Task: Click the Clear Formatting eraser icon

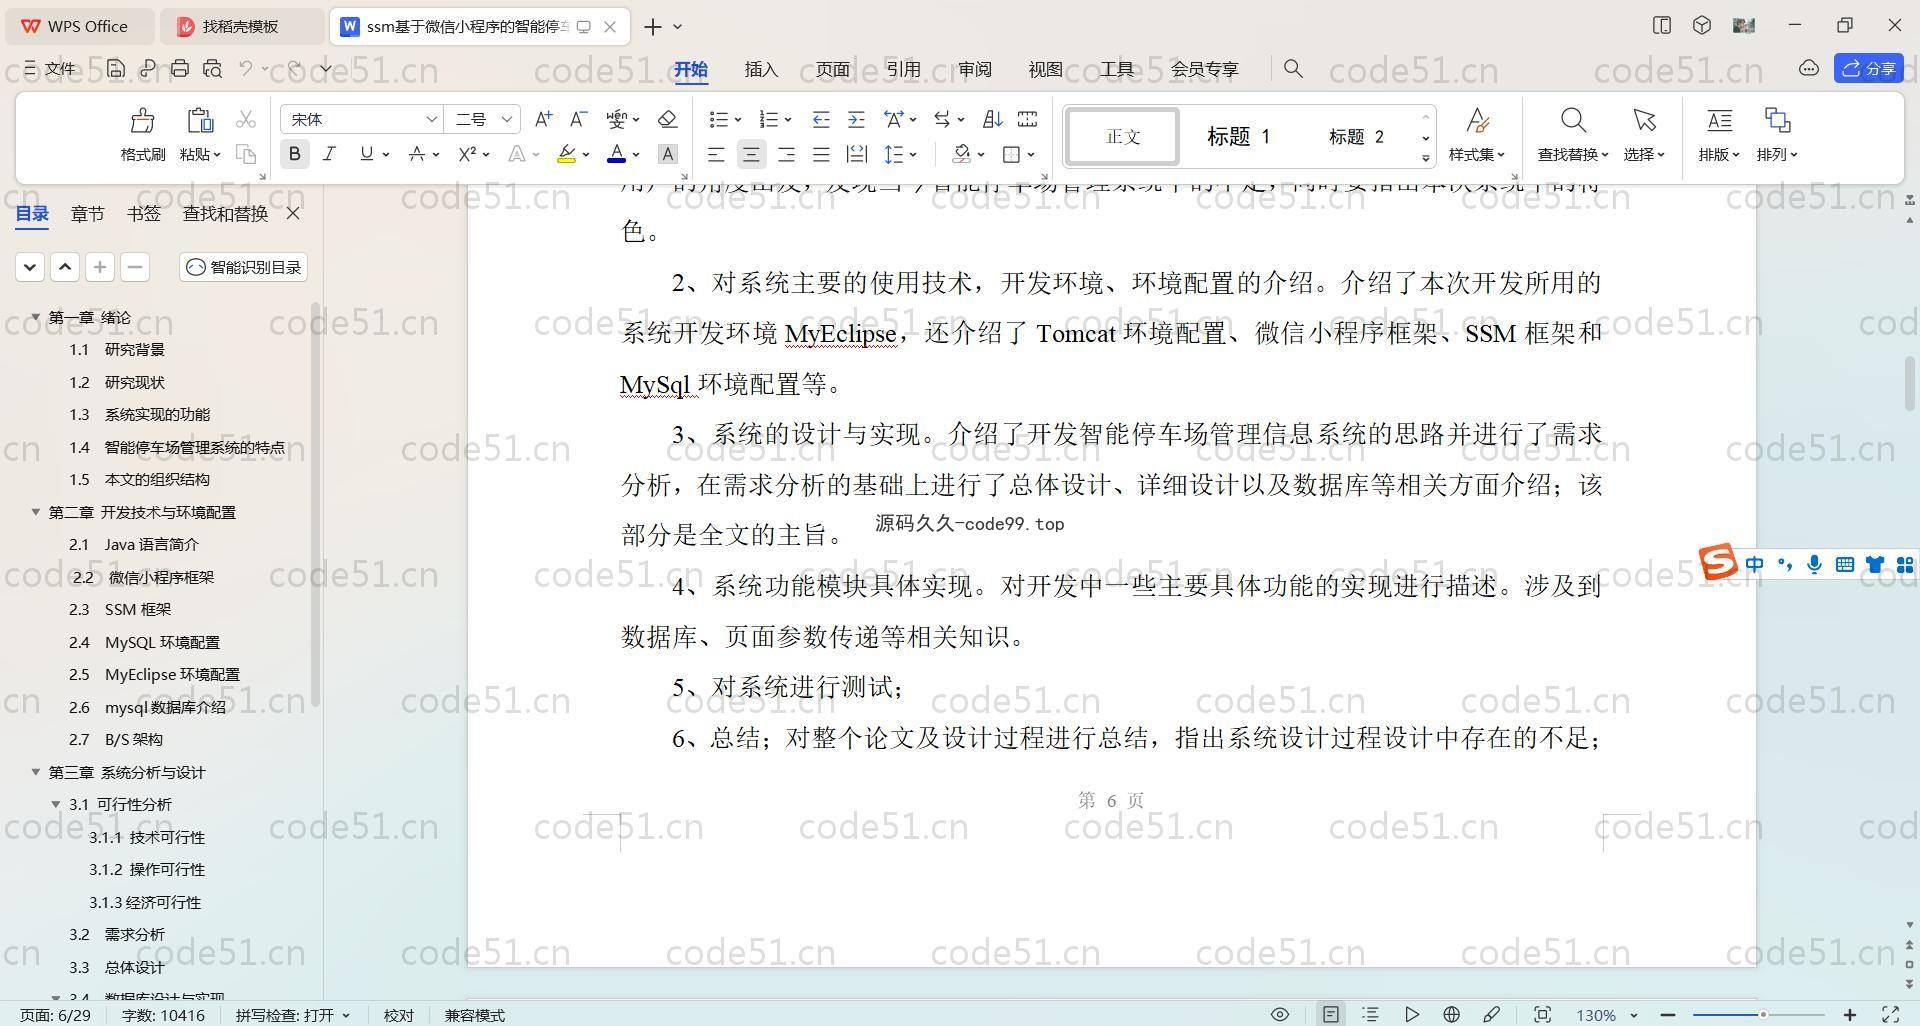Action: [668, 119]
